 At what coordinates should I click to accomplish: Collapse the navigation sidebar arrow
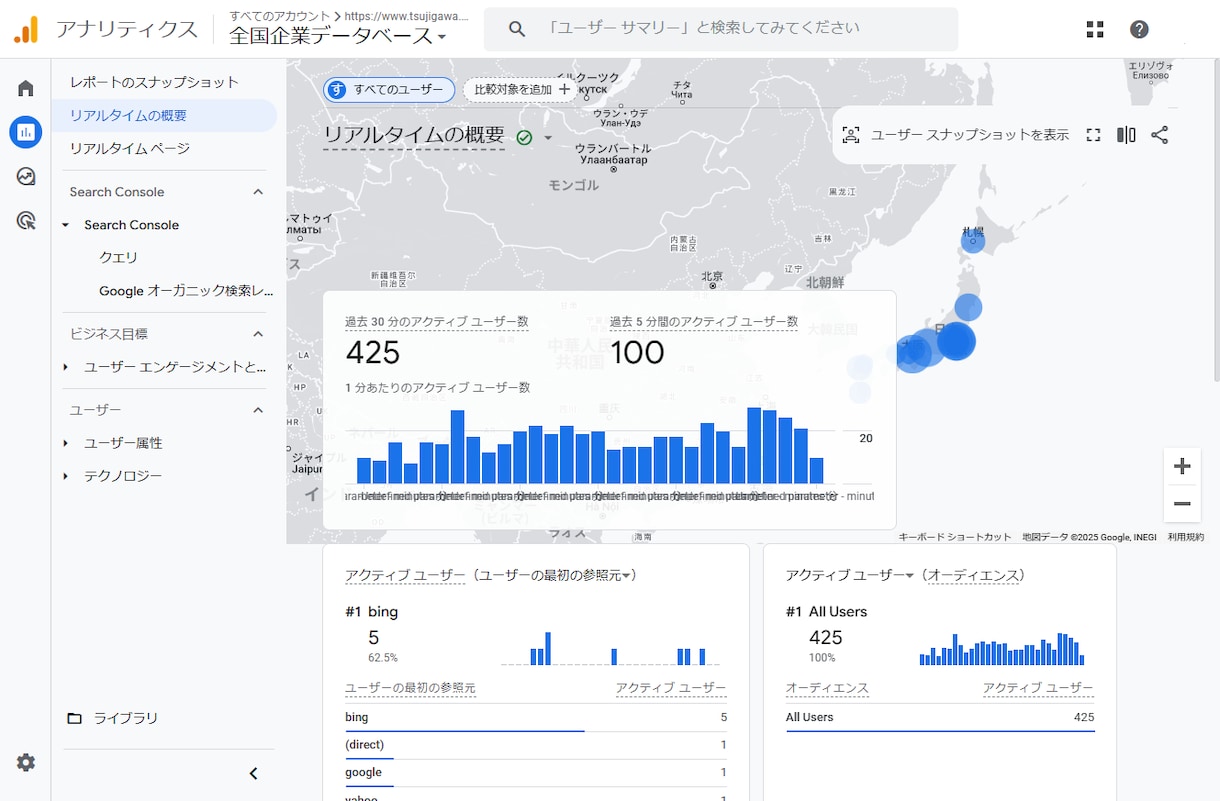point(253,773)
